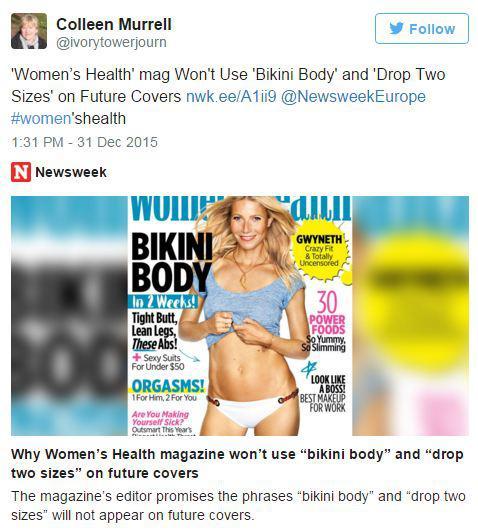This screenshot has height=531, width=478.
Task: Click the card headline about Women's Health magazine
Action: (237, 463)
